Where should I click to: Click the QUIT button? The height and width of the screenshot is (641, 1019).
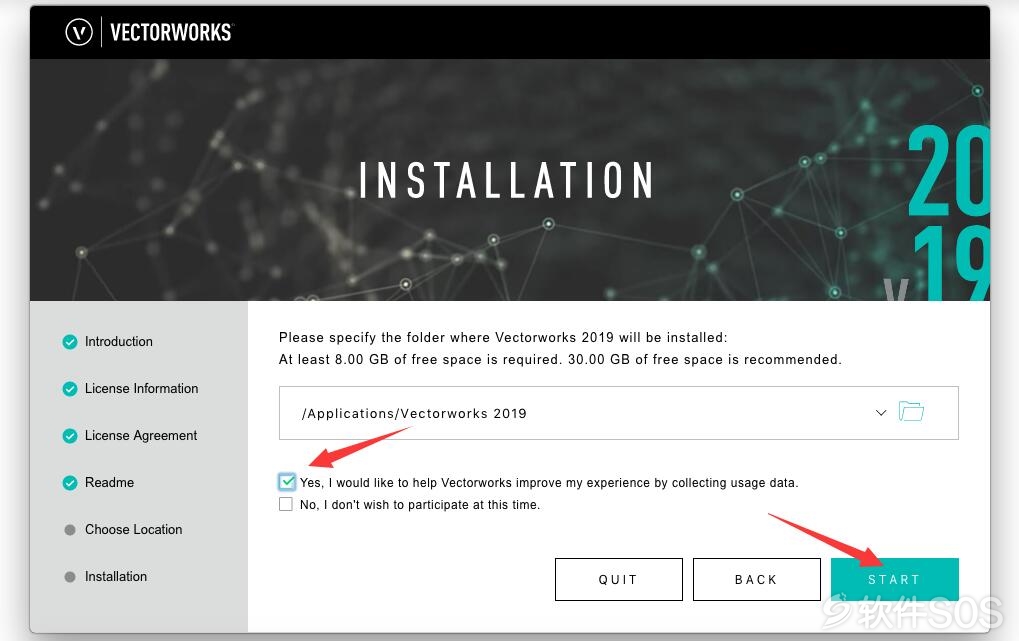tap(619, 579)
